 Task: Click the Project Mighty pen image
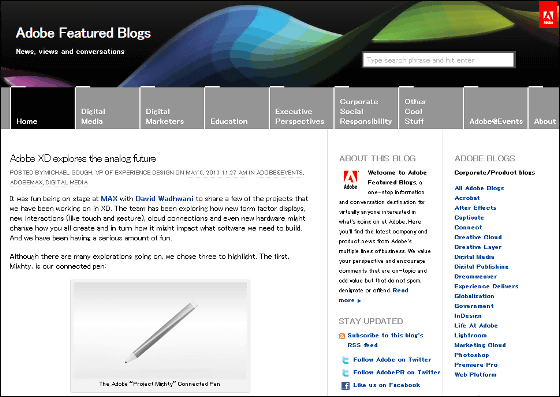click(x=160, y=330)
